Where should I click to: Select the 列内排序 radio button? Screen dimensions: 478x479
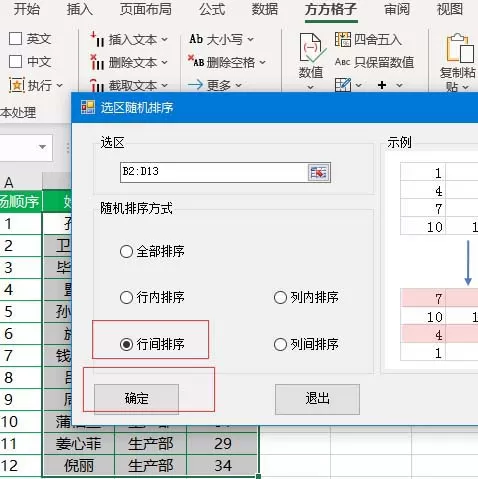point(280,297)
